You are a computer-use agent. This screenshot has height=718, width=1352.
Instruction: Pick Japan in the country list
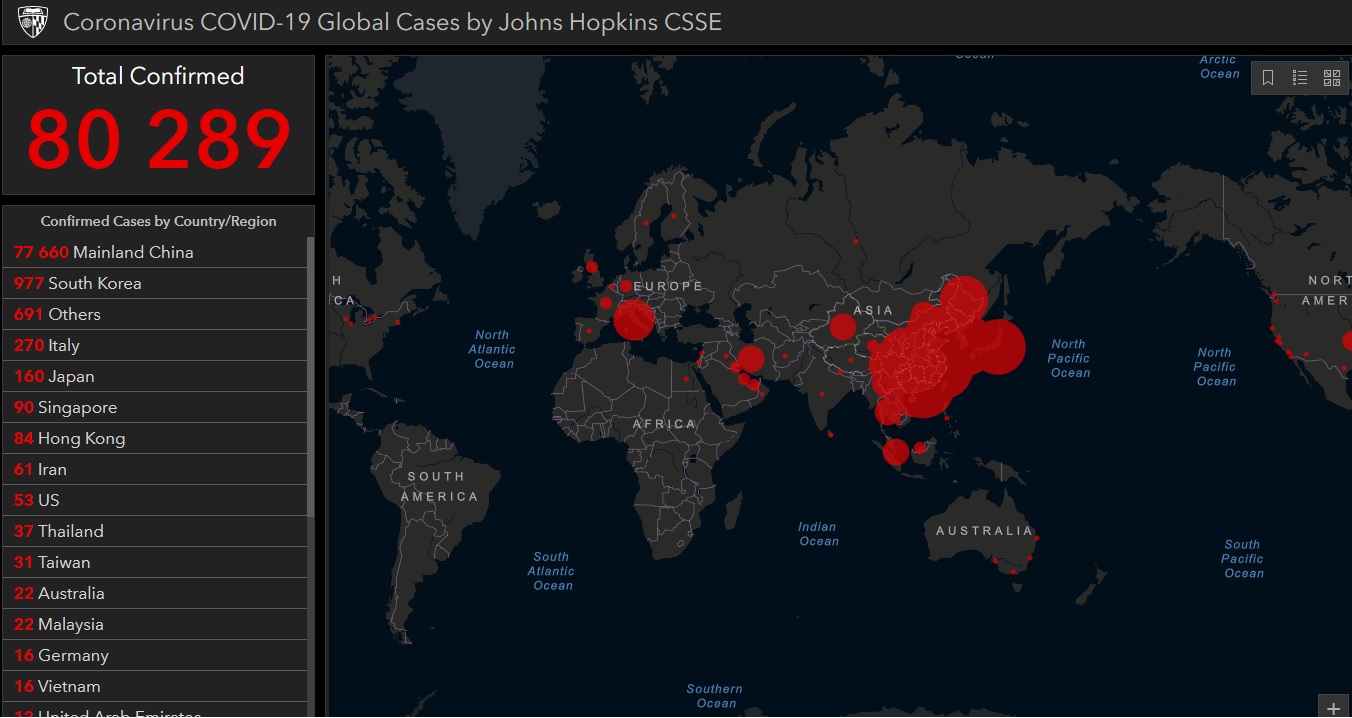(x=155, y=376)
